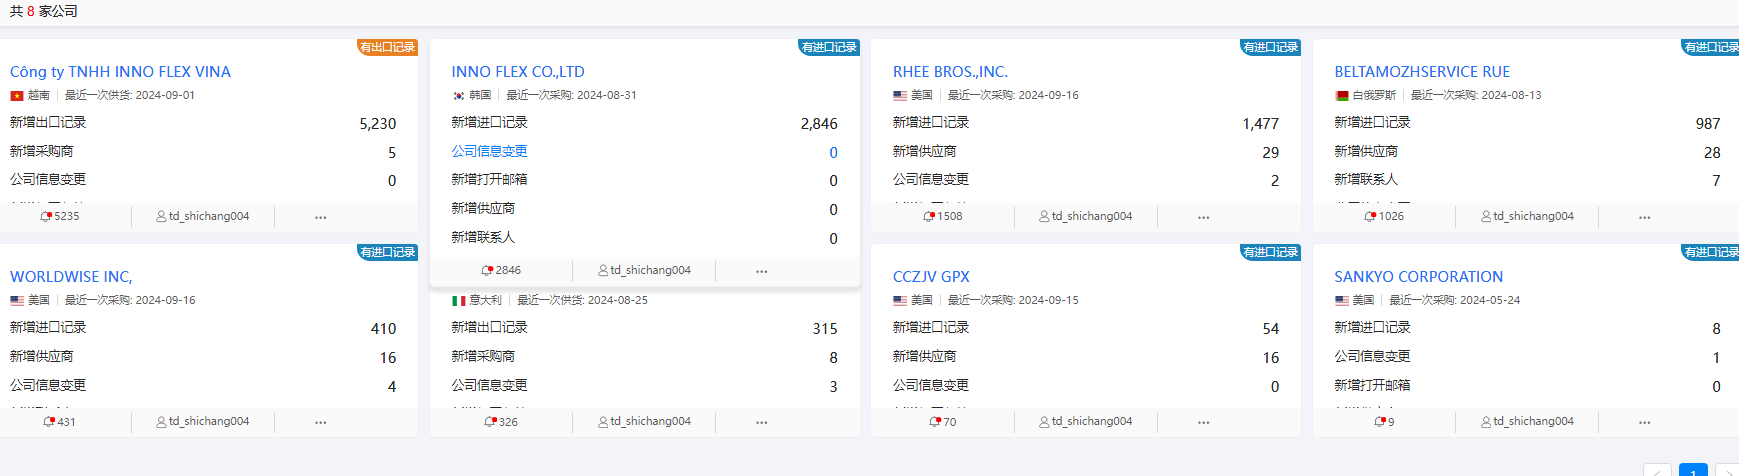Viewport: 1739px width, 476px height.
Task: Open the INNO FLEX CO.,LTD company link
Action: (x=517, y=72)
